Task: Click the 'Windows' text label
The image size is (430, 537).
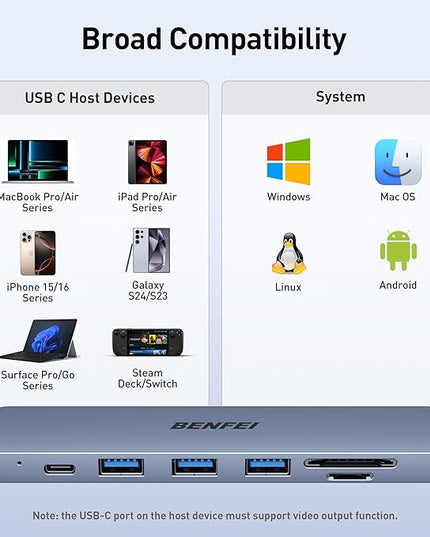Action: [x=289, y=197]
